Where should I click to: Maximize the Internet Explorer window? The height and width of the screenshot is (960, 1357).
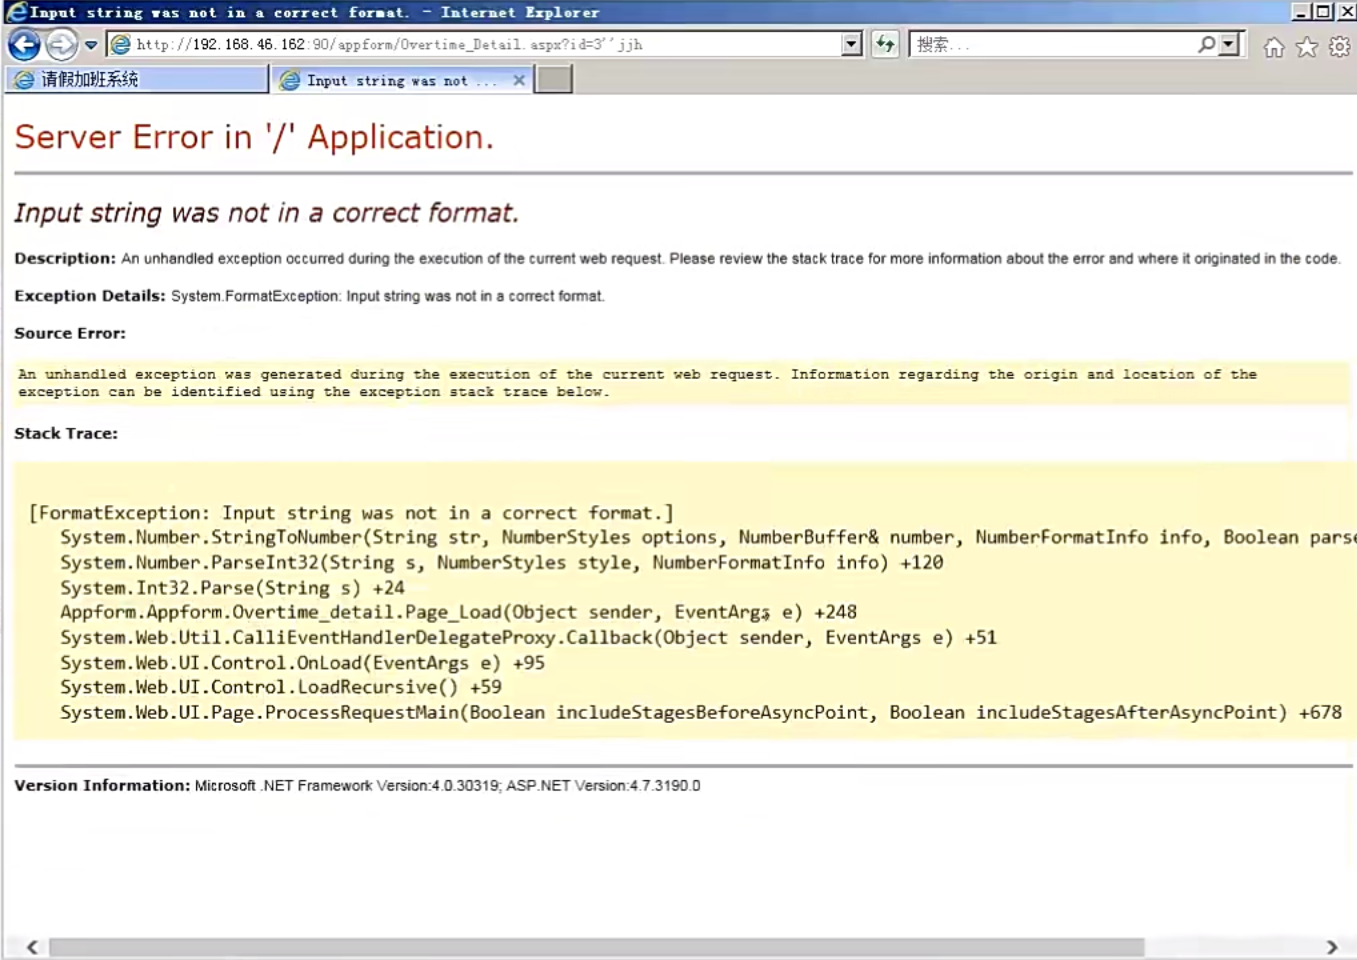(1323, 12)
